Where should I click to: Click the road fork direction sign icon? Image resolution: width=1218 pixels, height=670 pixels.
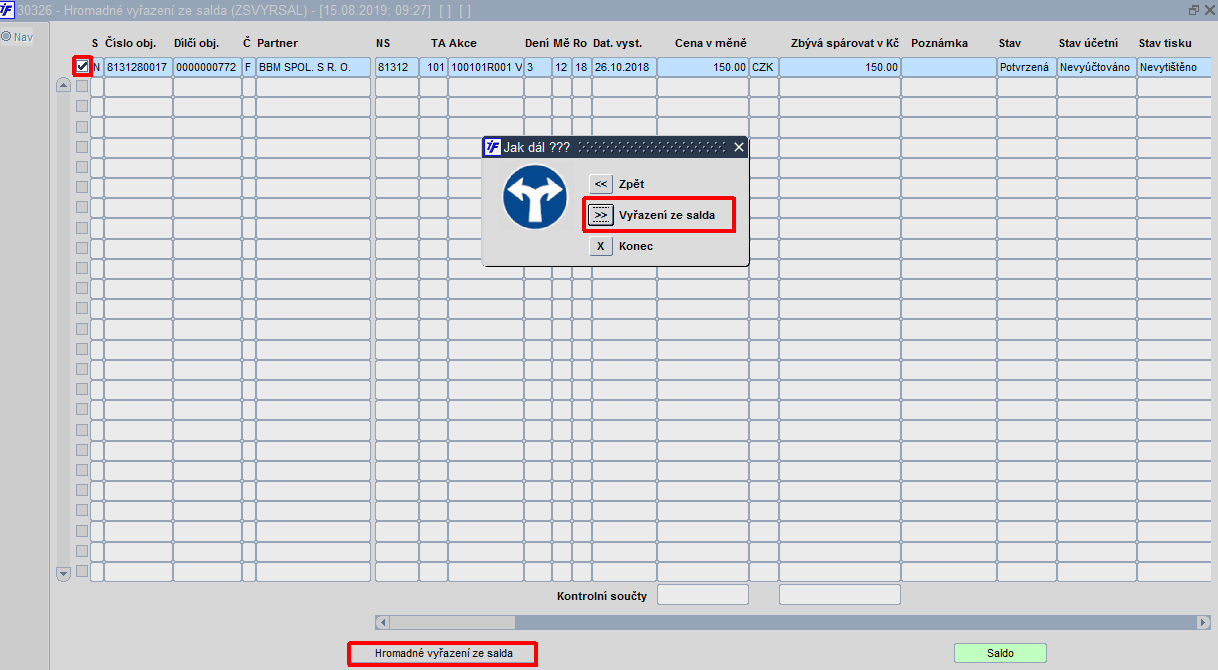point(535,196)
